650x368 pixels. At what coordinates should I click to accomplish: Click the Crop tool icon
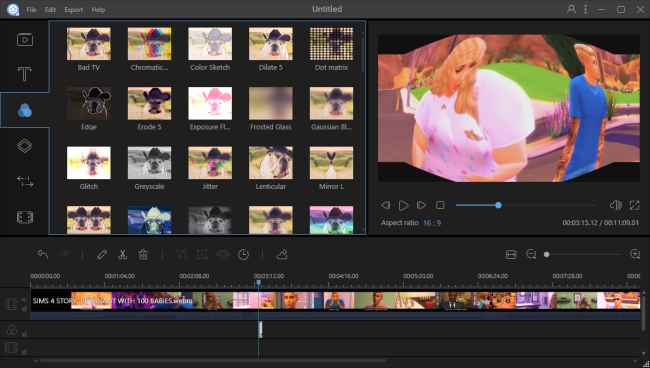point(181,254)
